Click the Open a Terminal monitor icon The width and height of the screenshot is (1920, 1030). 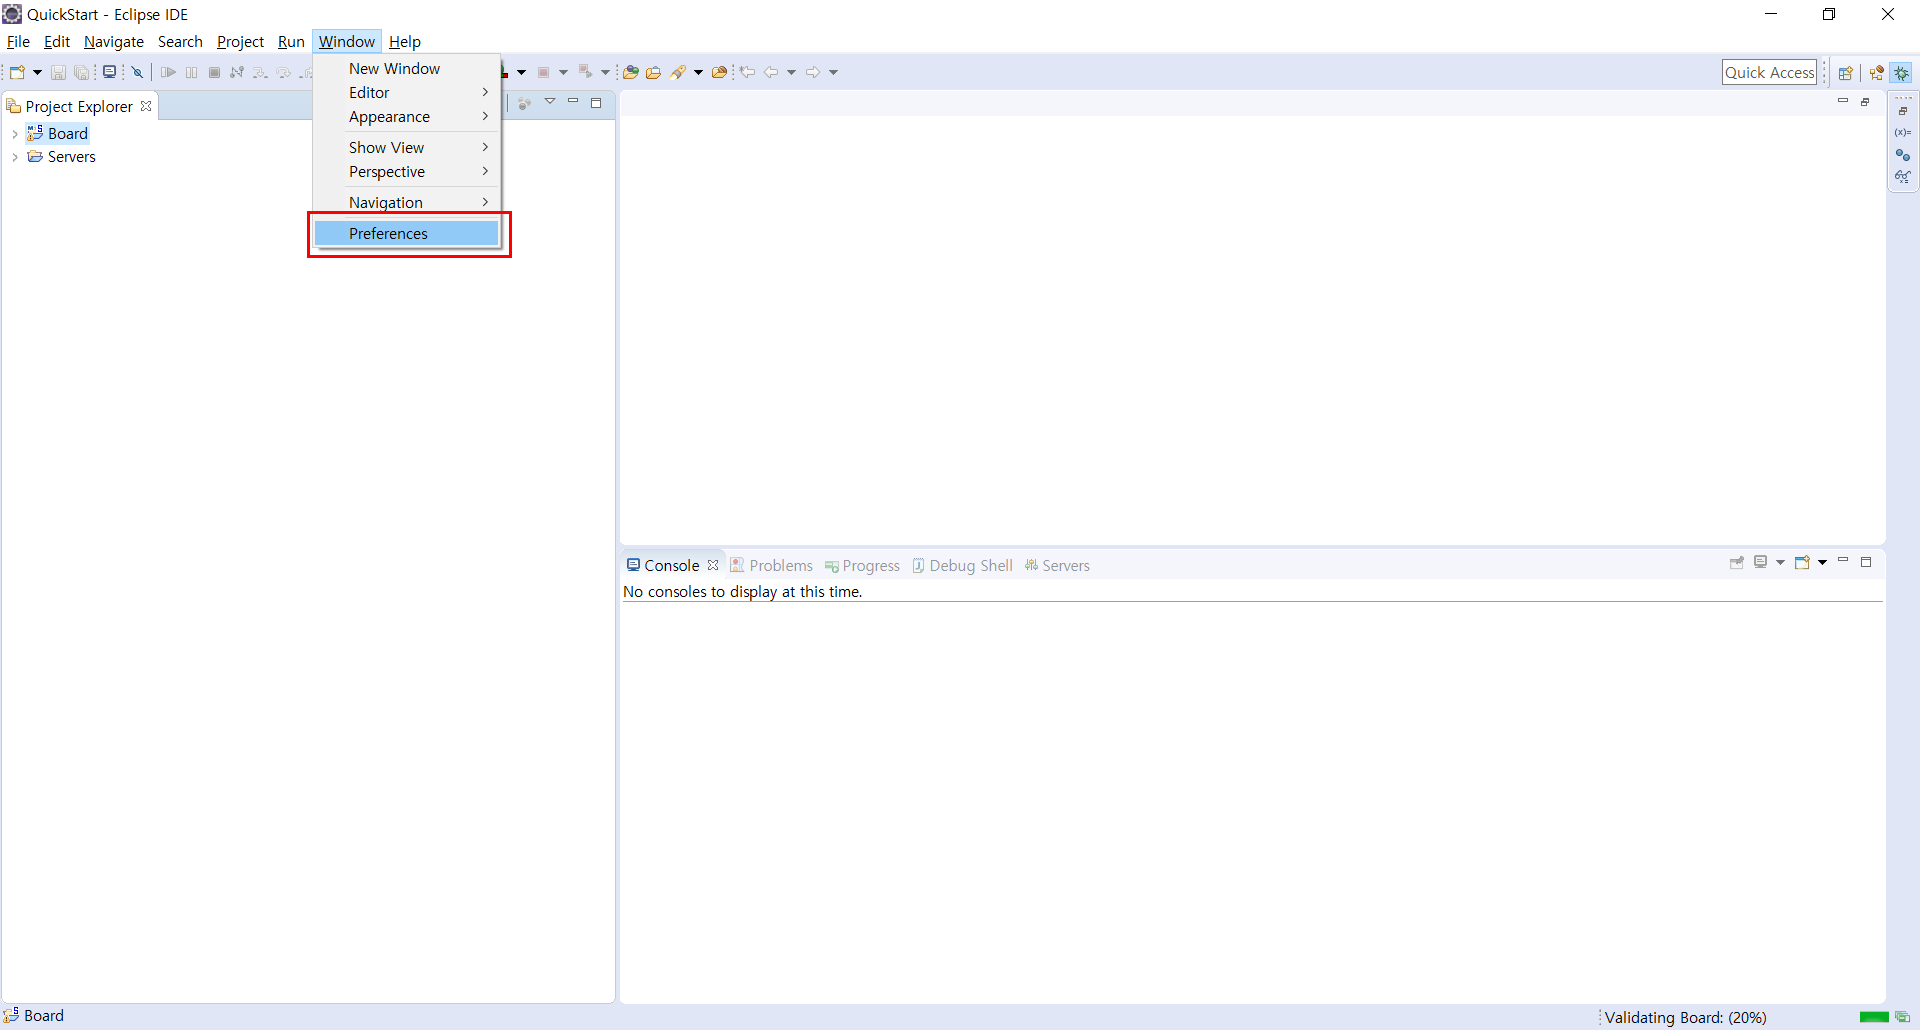tap(110, 72)
